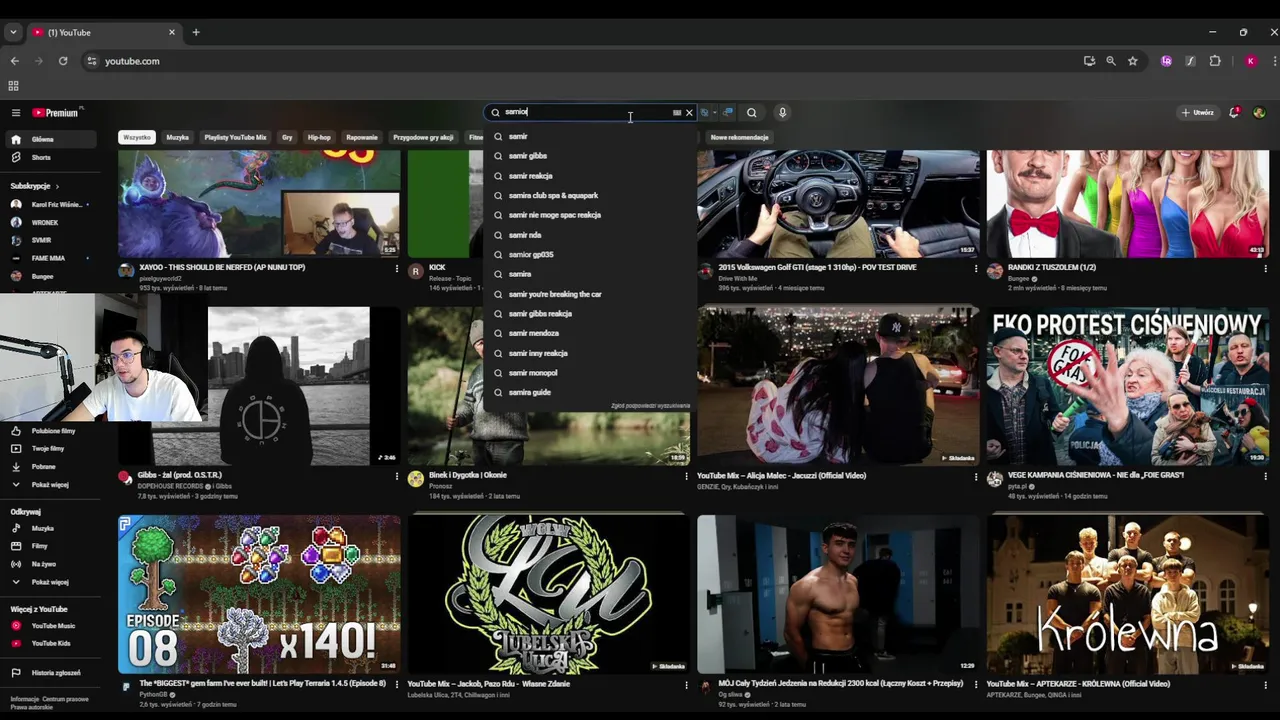Open the Chrome profile K avatar
The image size is (1280, 720).
click(1250, 61)
